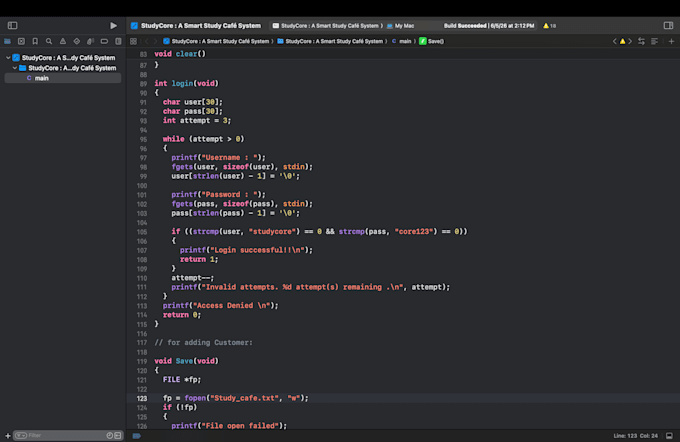Select the StudyCore project root row
The height and width of the screenshot is (442, 680).
63,57
